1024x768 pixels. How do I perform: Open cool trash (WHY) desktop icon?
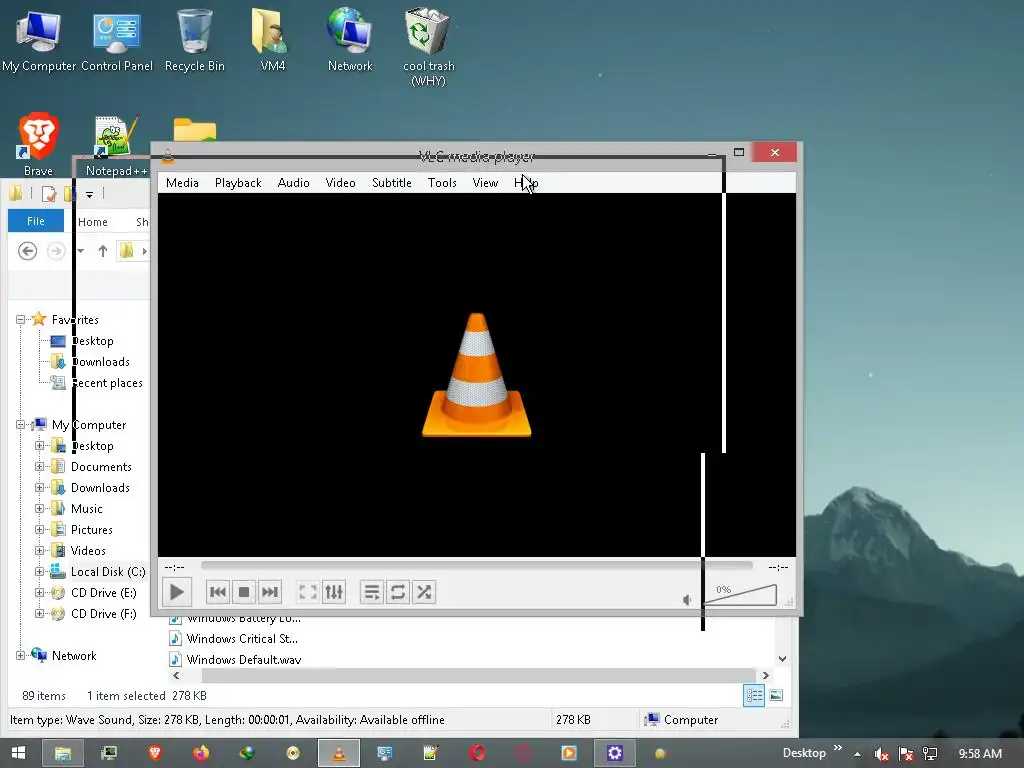coord(428,47)
